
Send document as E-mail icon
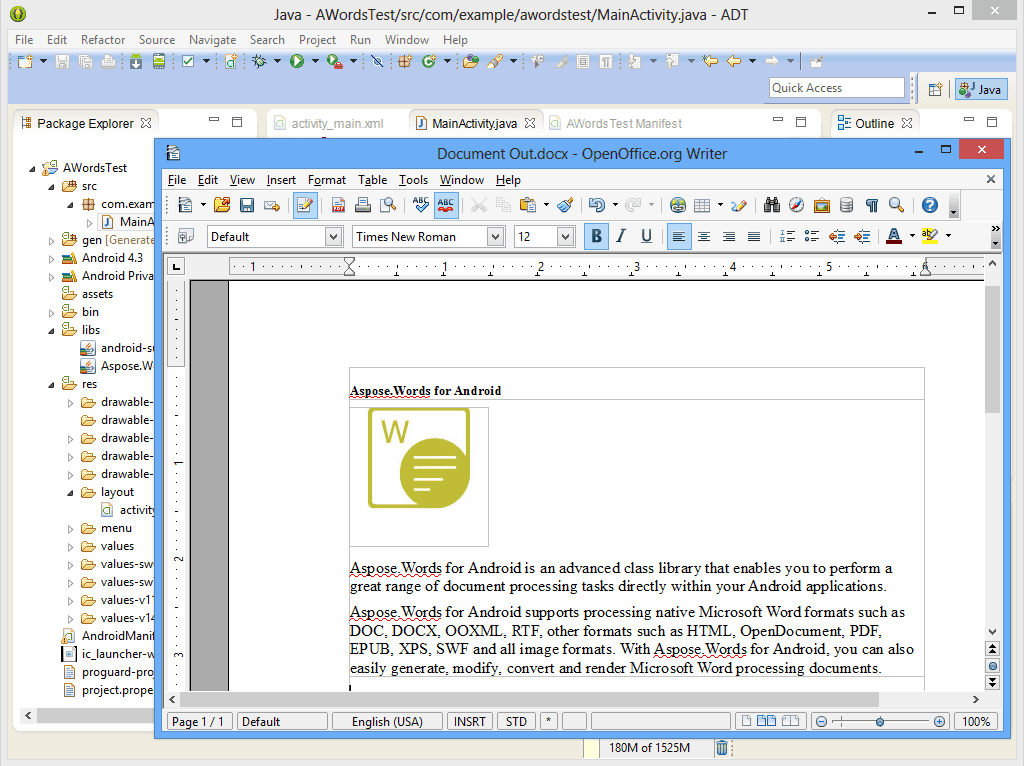pyautogui.click(x=272, y=205)
